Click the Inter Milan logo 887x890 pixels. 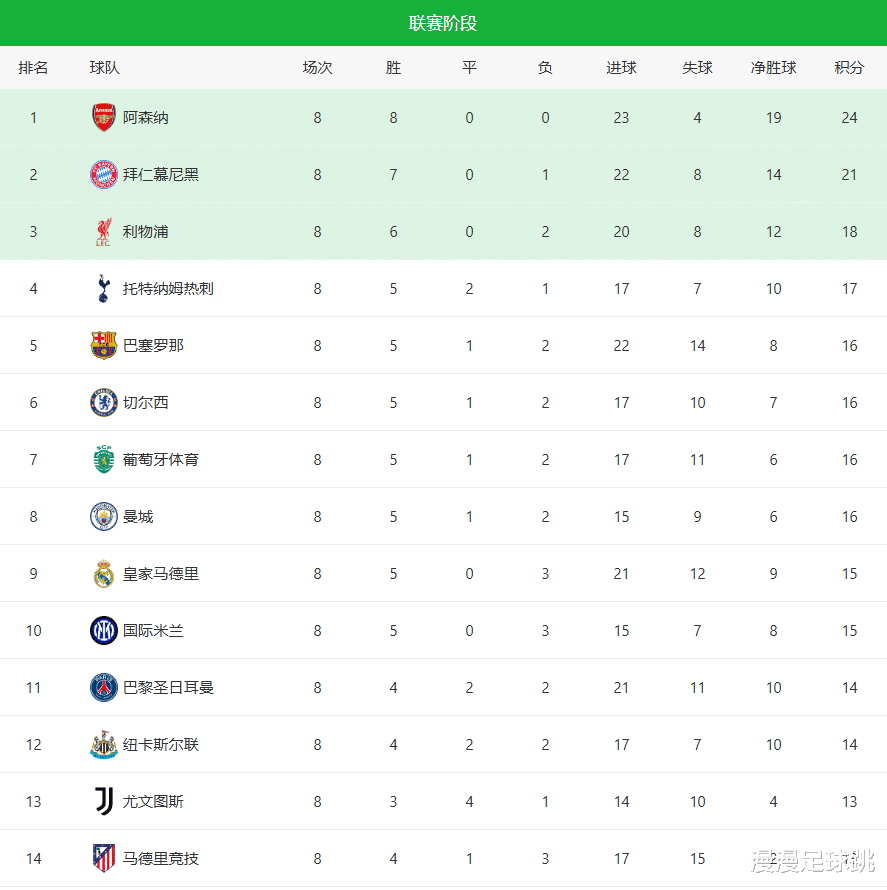(x=104, y=631)
